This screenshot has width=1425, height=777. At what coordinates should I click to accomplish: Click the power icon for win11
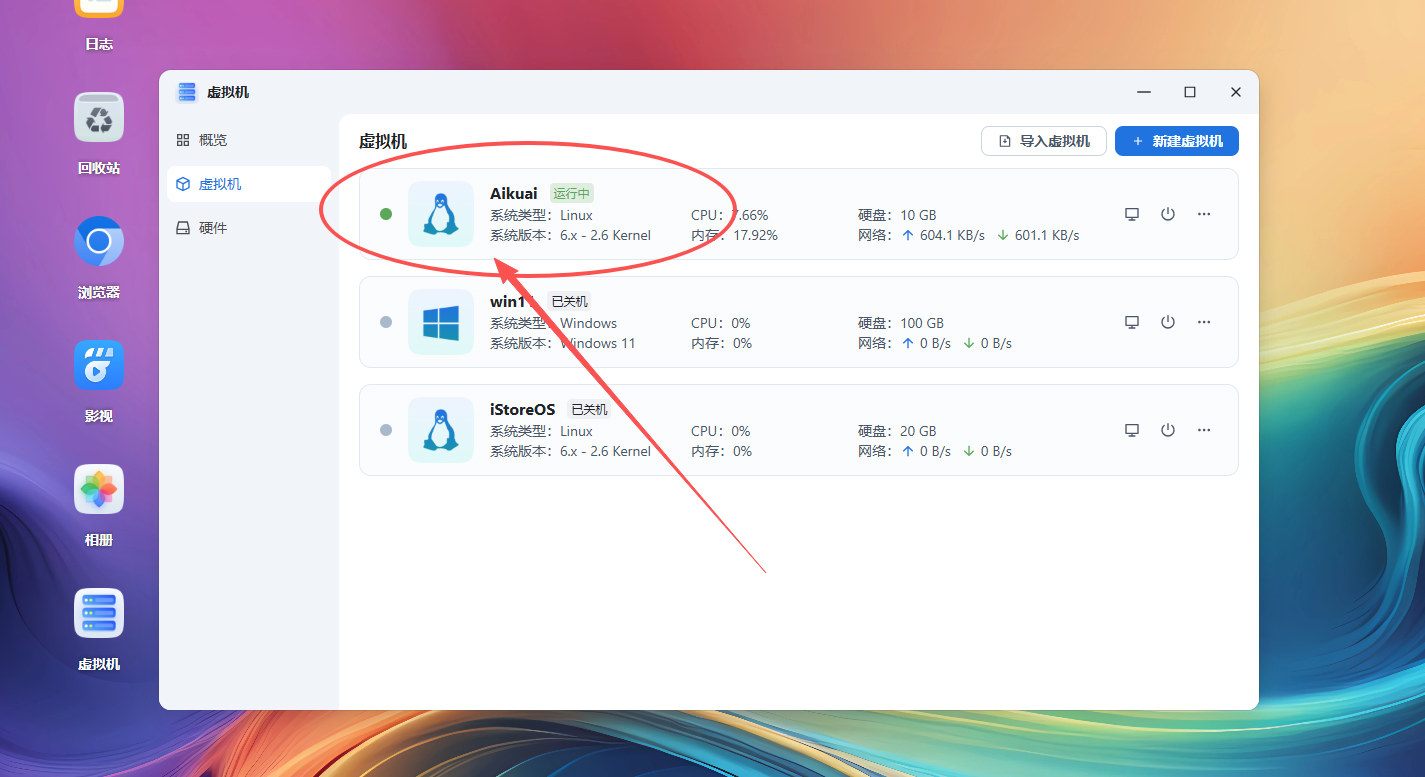[x=1168, y=322]
